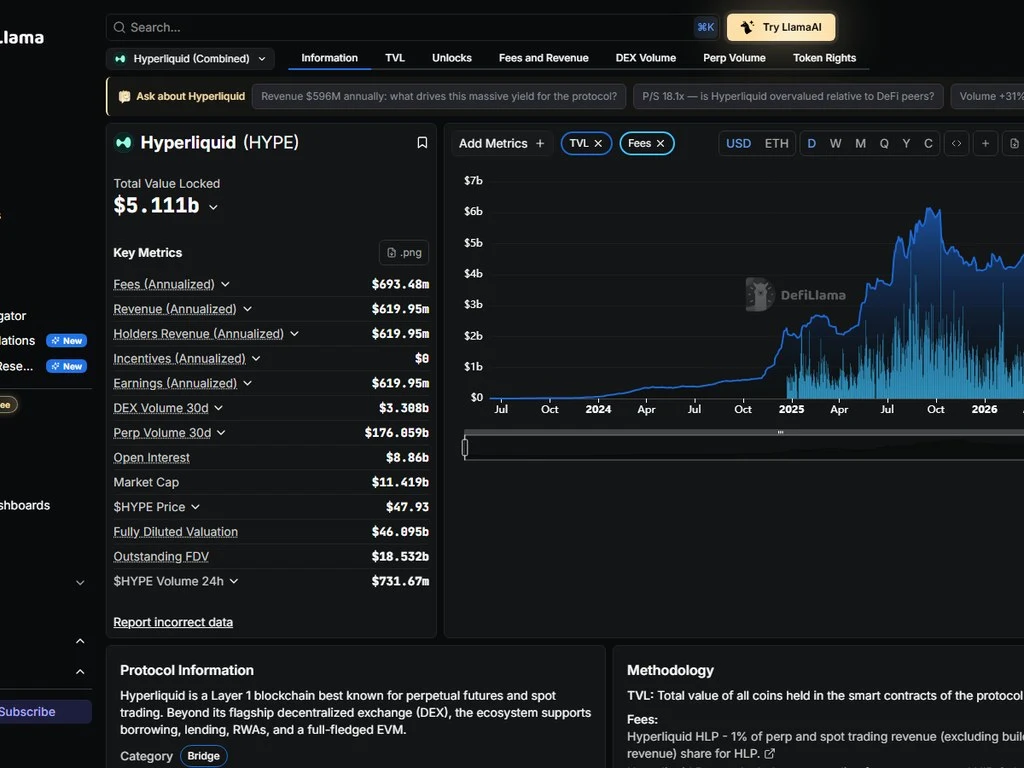This screenshot has height=768, width=1024.
Task: Set chart interval to weekly (W)
Action: 835,143
